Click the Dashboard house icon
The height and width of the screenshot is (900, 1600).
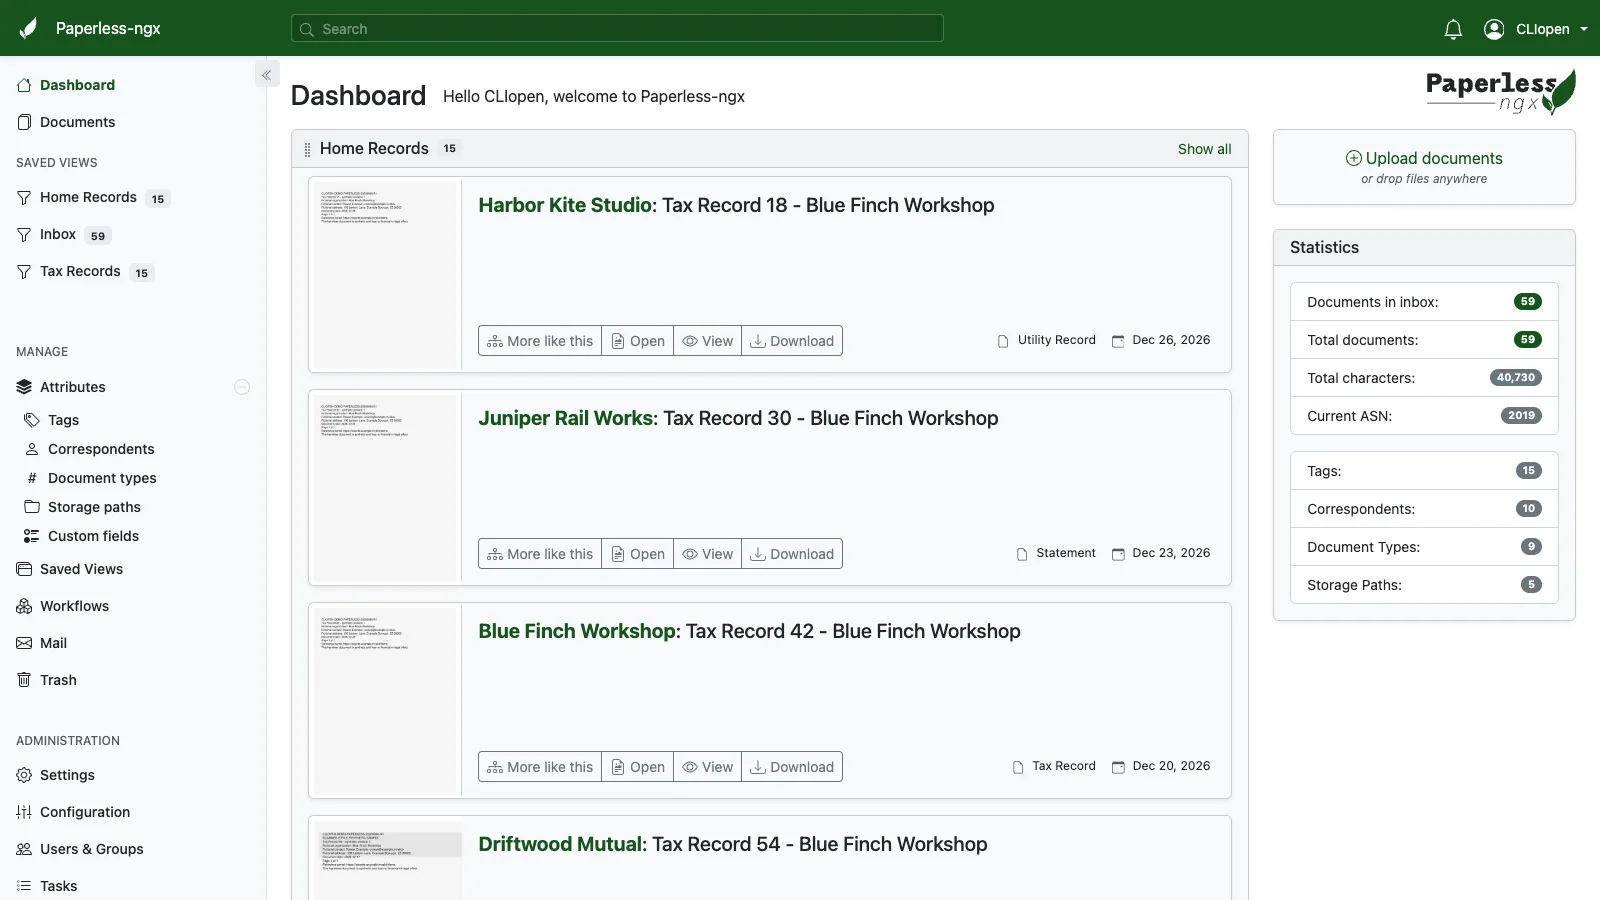[x=24, y=85]
